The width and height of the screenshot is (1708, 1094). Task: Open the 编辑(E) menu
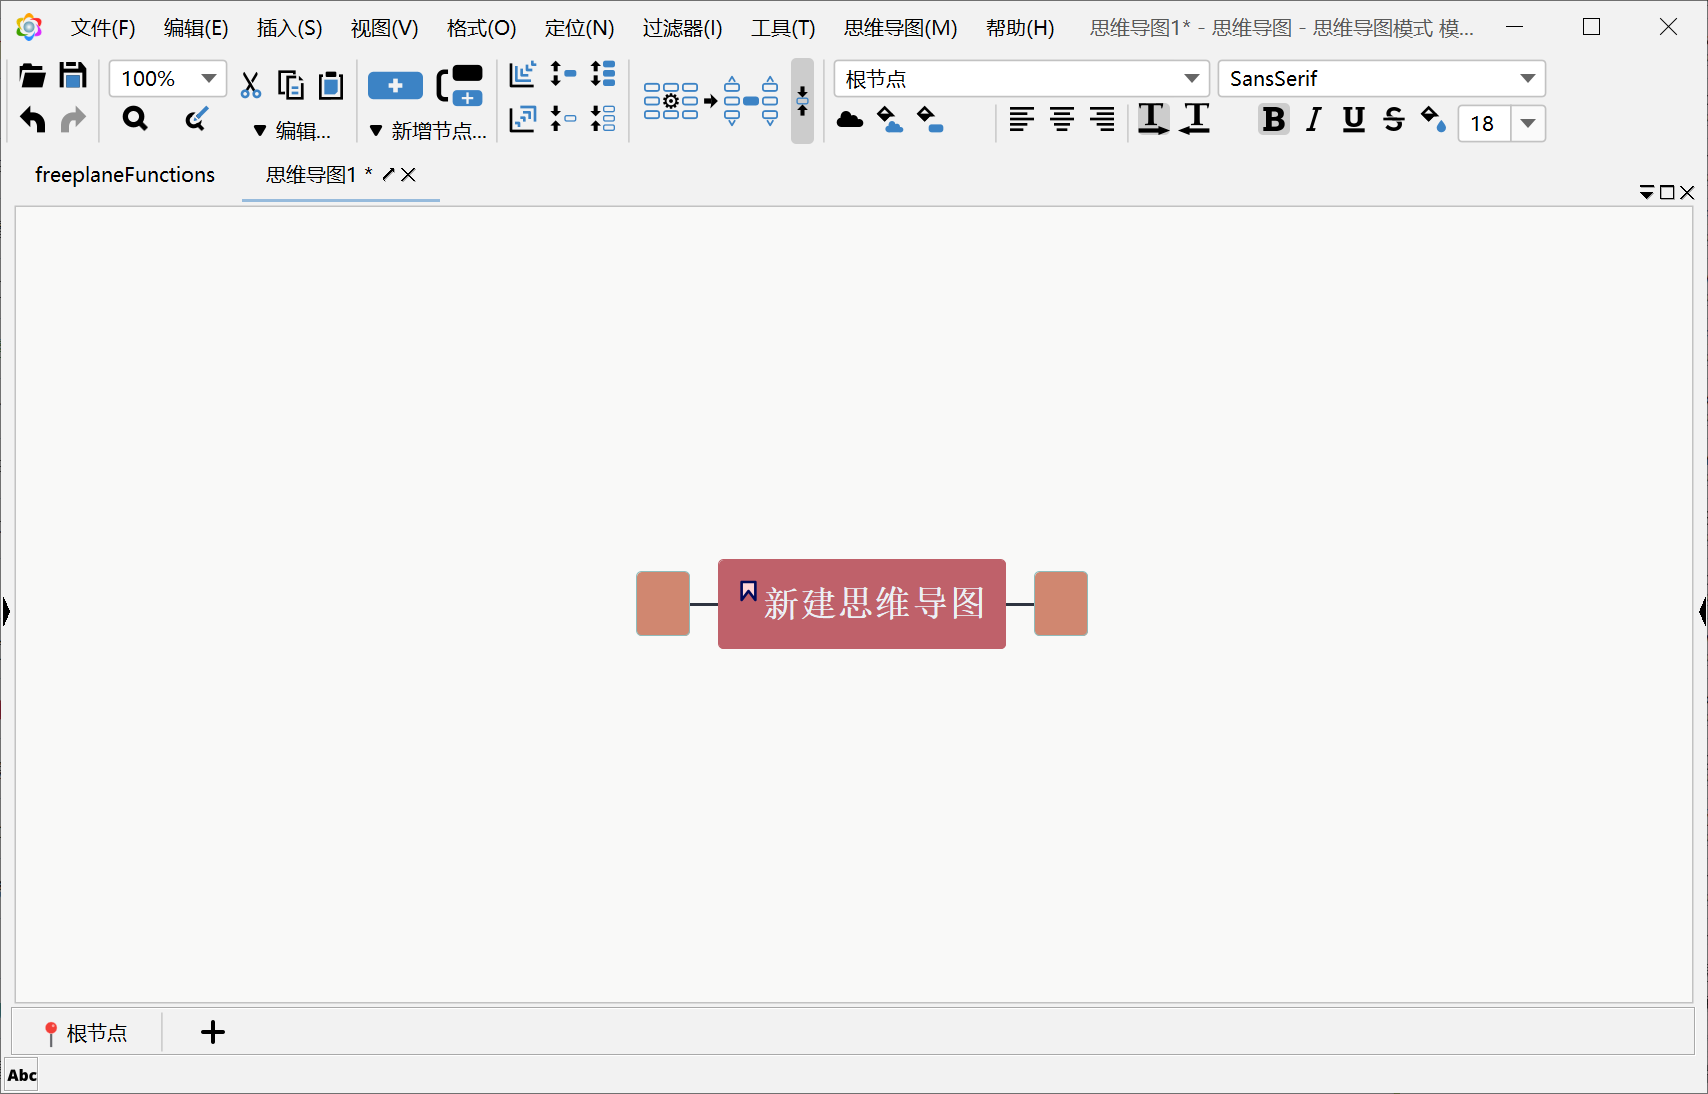(196, 28)
